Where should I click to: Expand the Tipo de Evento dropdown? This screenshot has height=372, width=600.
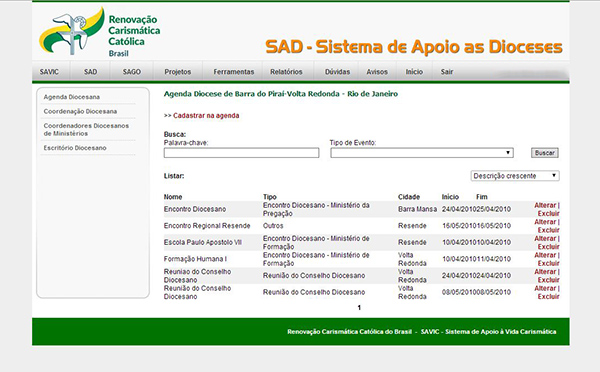point(422,153)
